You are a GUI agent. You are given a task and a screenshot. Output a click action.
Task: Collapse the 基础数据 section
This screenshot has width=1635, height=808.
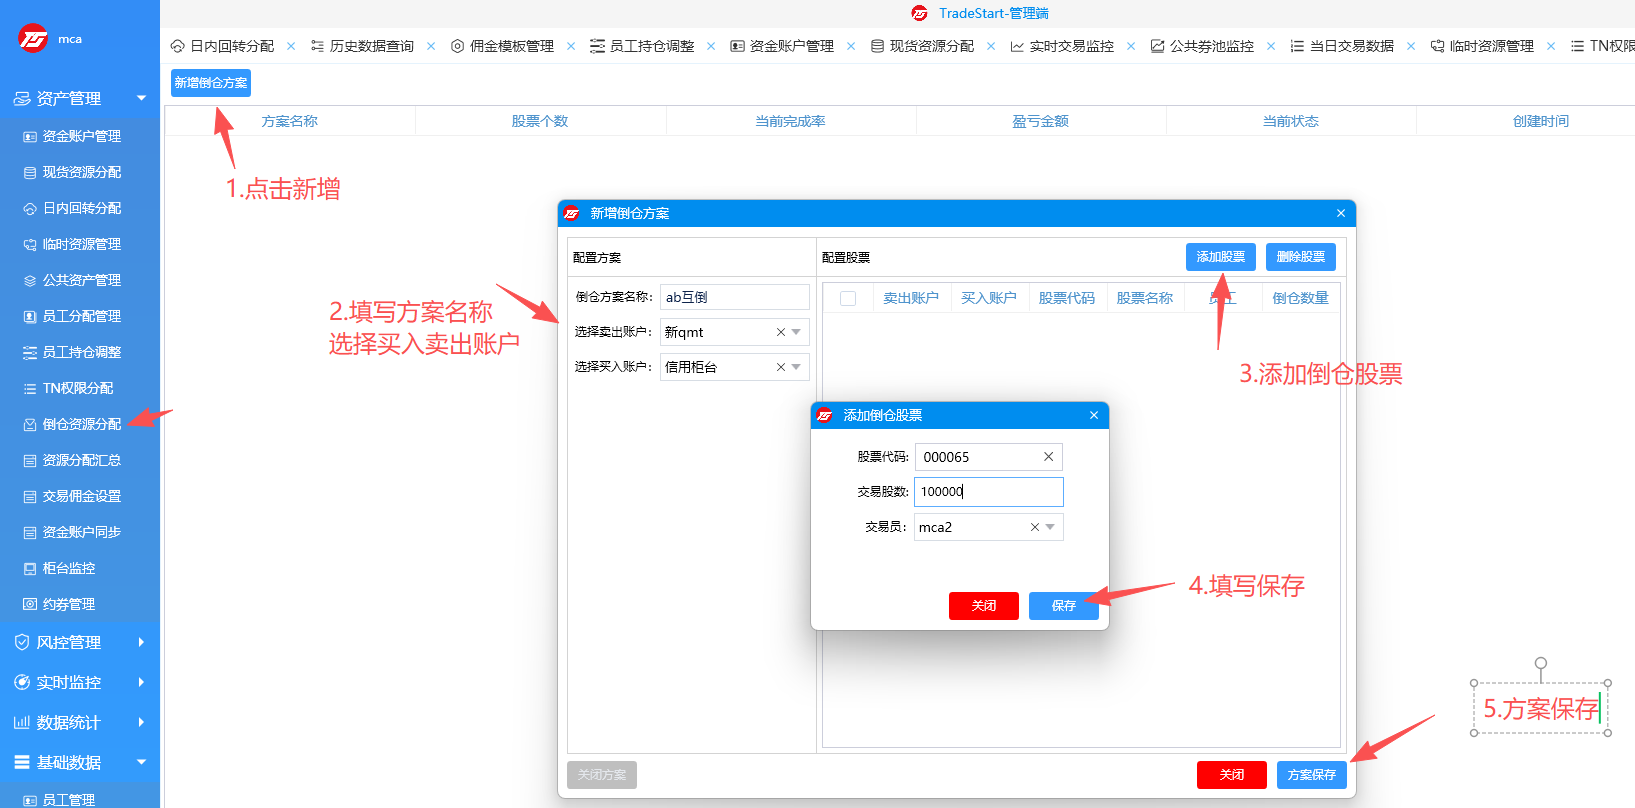coord(141,762)
